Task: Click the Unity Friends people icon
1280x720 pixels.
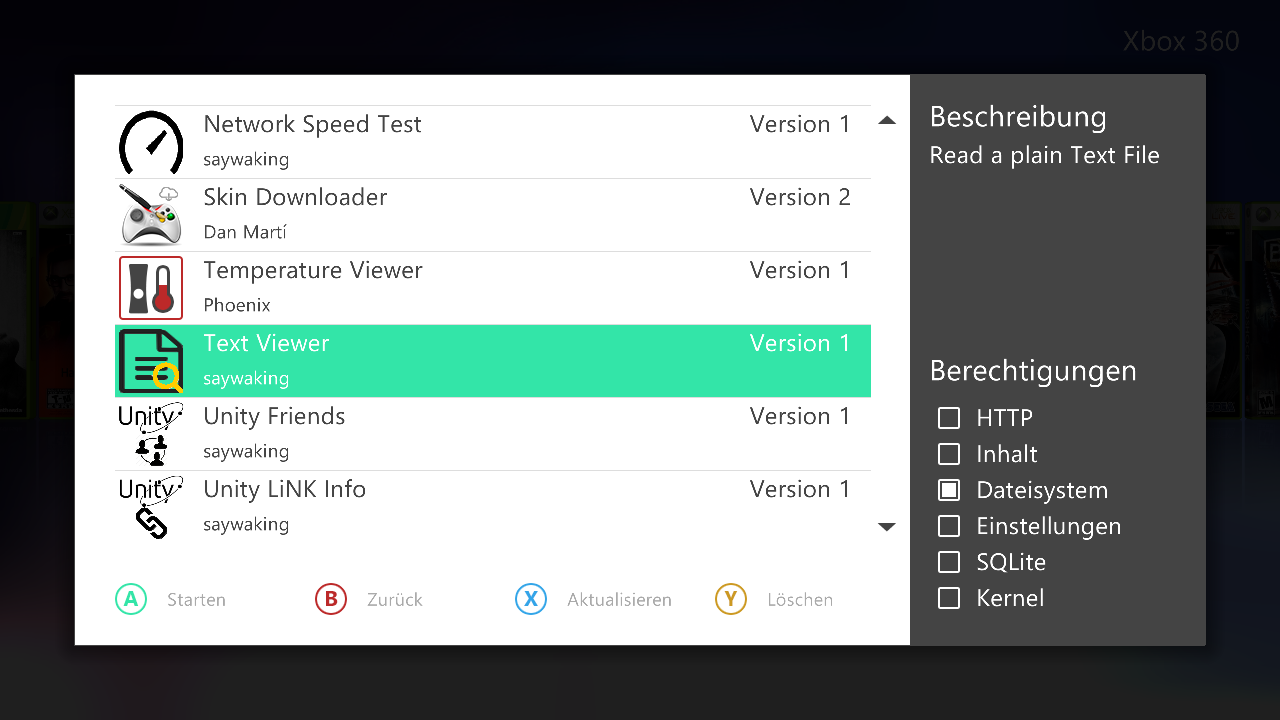Action: click(151, 434)
